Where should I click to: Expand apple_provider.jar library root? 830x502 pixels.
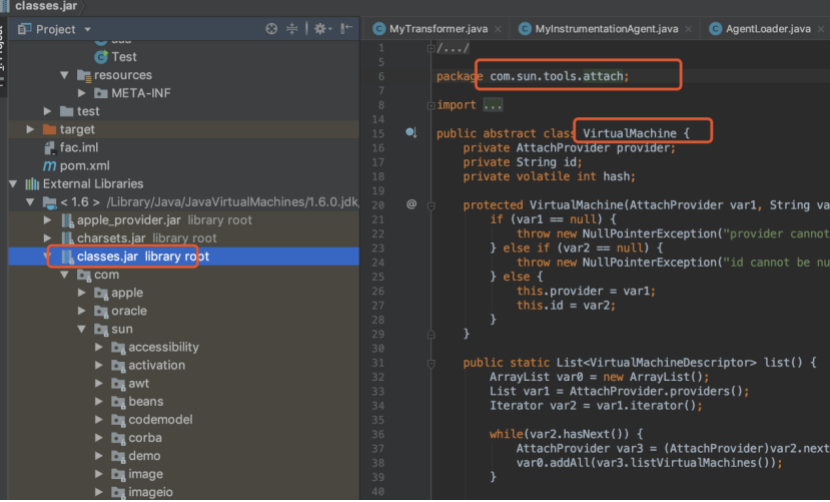click(x=47, y=220)
